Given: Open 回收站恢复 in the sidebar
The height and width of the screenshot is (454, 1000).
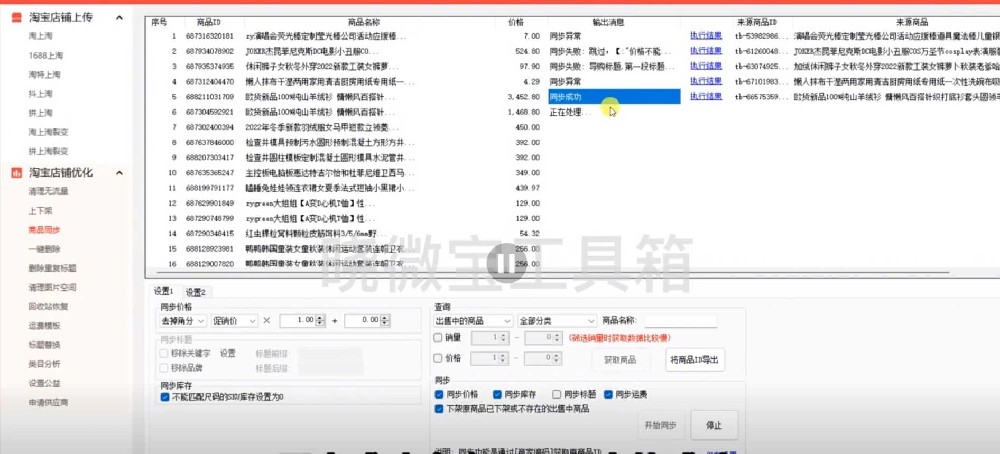Looking at the screenshot, I should coord(48,306).
